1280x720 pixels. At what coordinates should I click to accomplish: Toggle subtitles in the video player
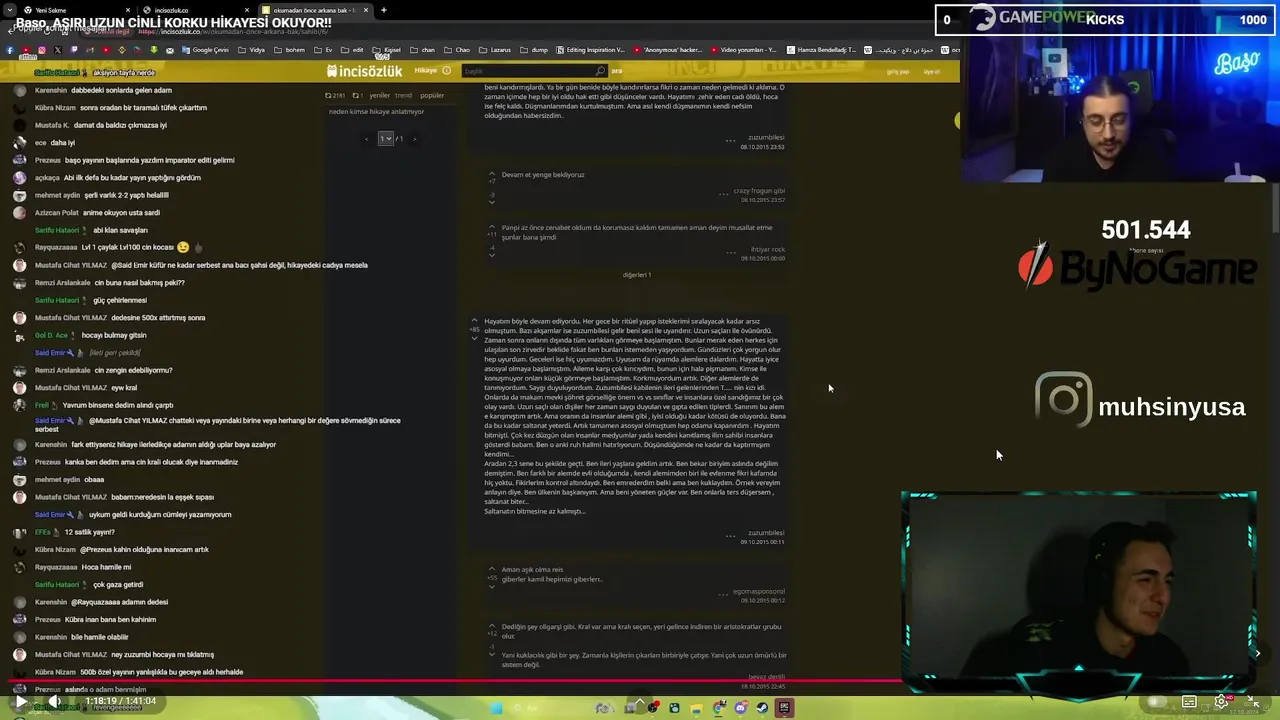point(1189,702)
